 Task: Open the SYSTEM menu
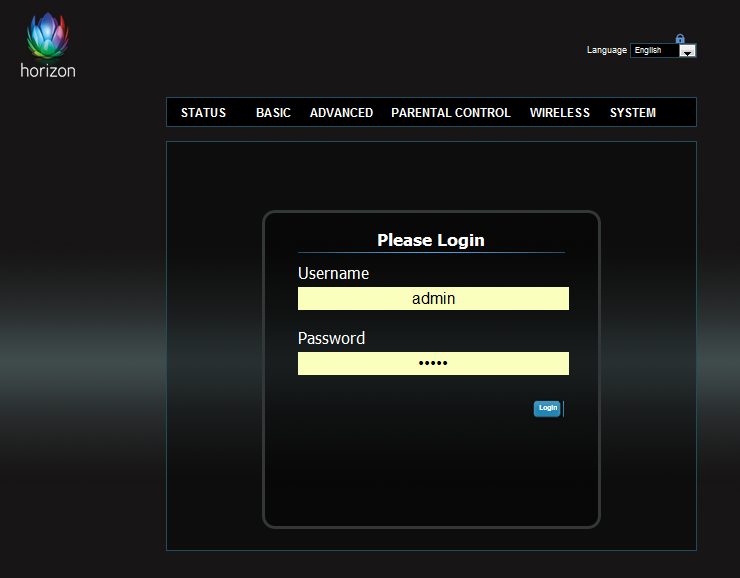tap(632, 113)
